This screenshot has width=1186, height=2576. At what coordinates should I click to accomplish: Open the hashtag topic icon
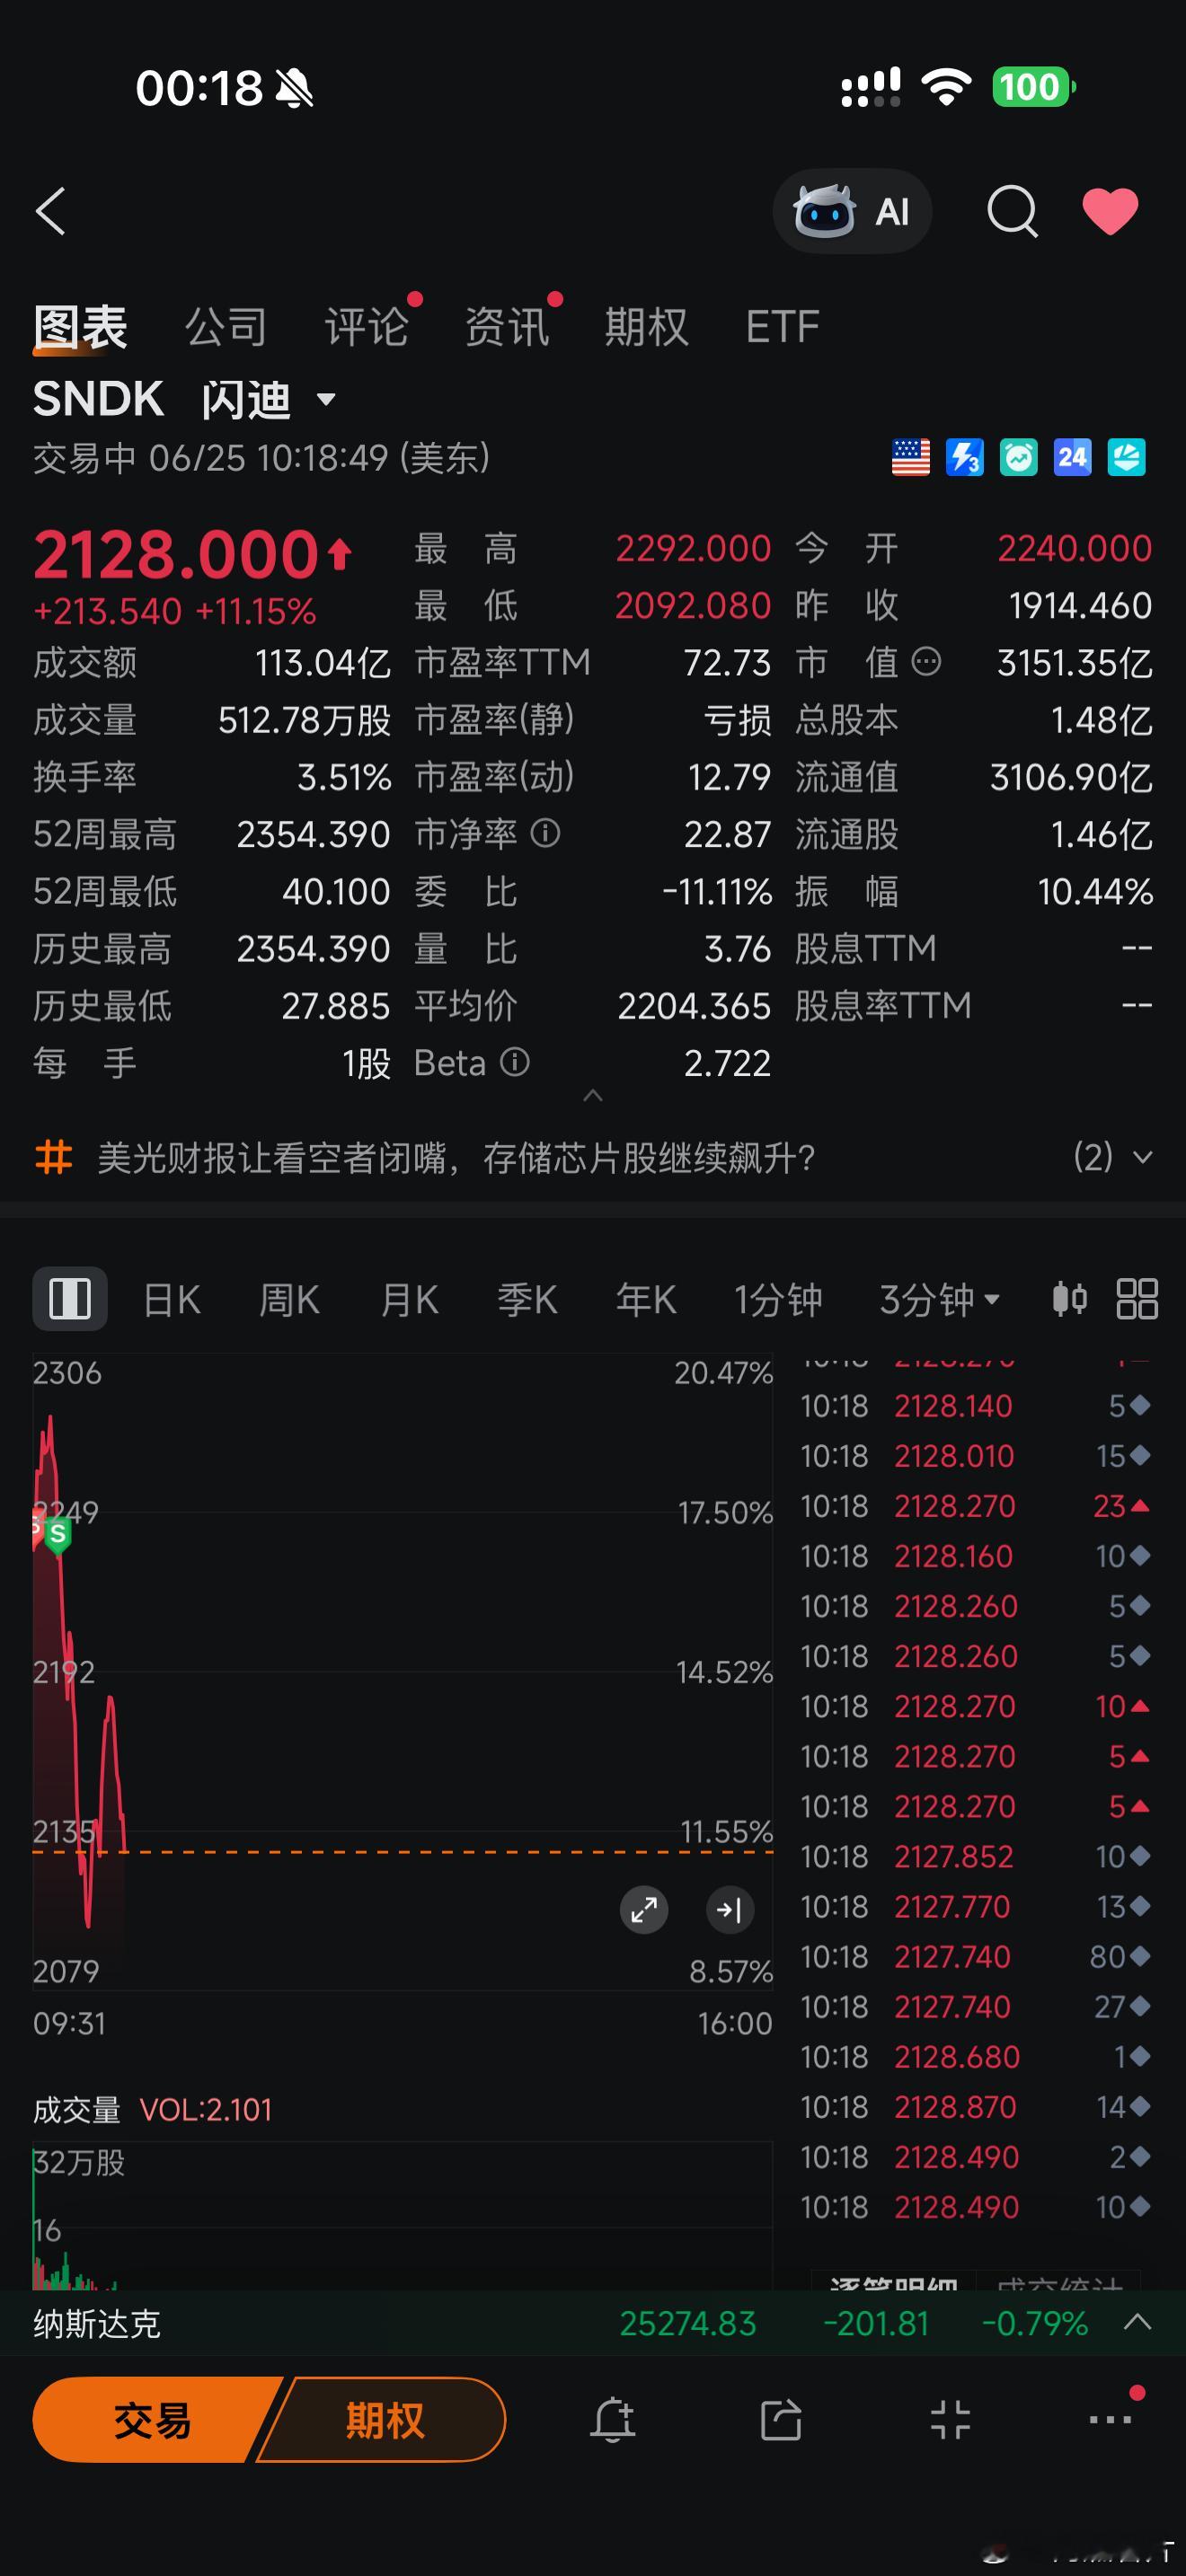54,1158
